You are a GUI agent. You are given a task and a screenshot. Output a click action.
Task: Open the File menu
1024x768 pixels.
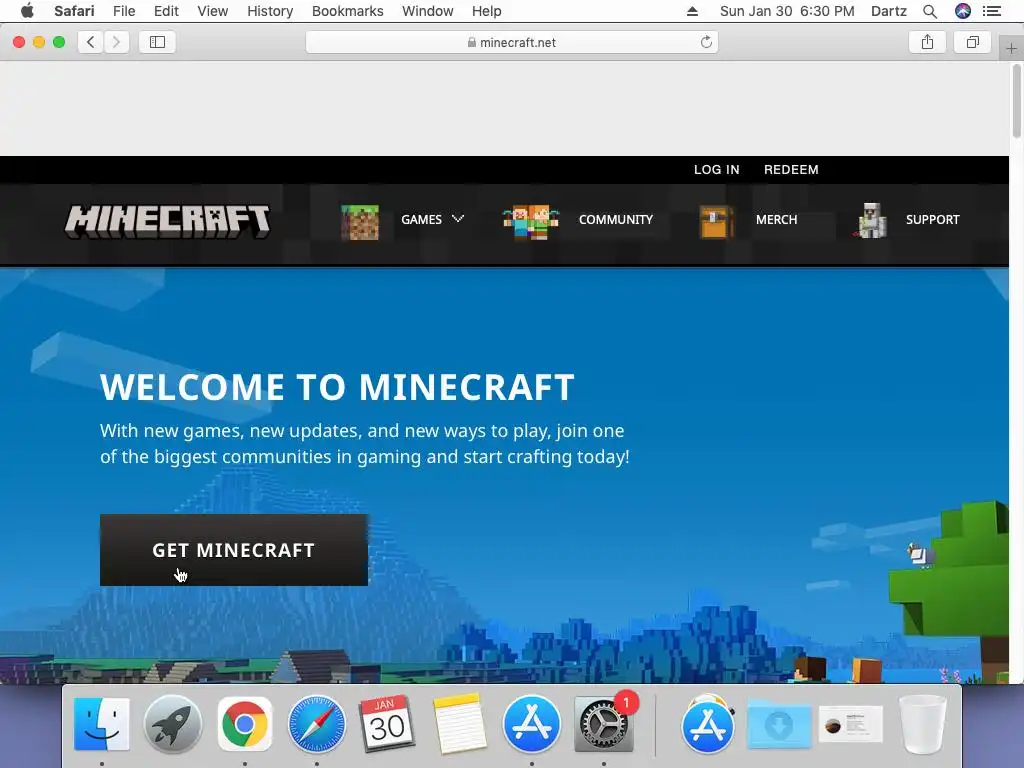point(123,11)
